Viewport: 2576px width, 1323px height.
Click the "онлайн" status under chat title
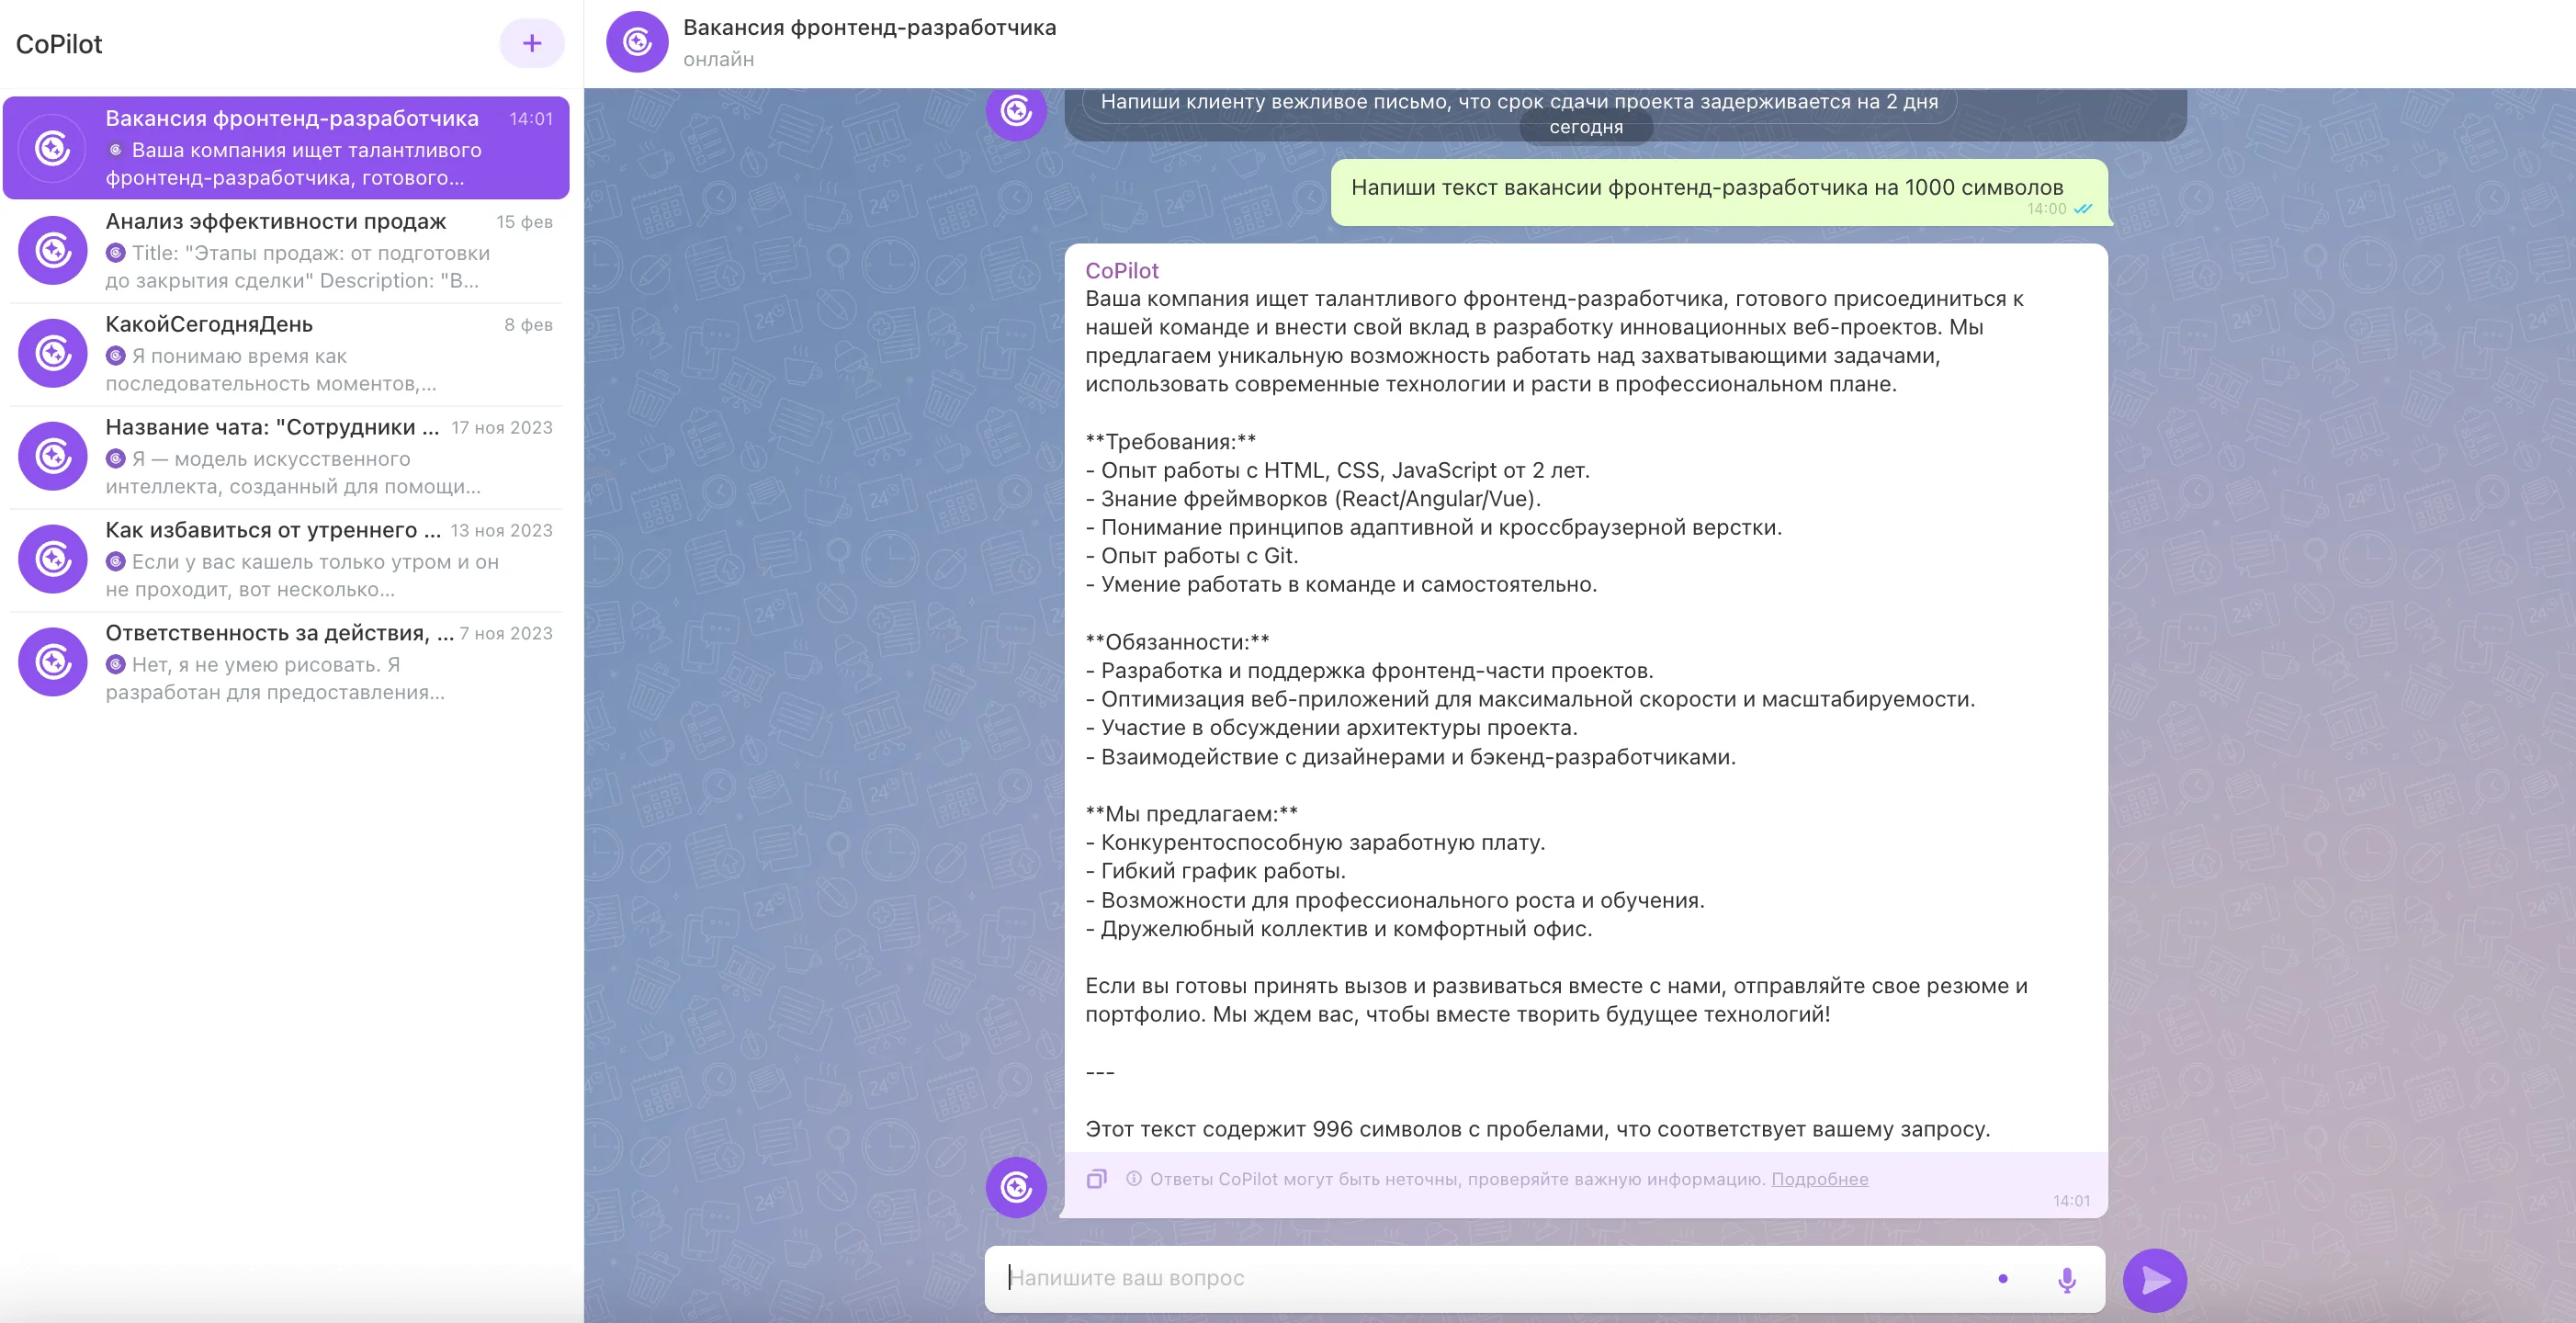point(718,59)
